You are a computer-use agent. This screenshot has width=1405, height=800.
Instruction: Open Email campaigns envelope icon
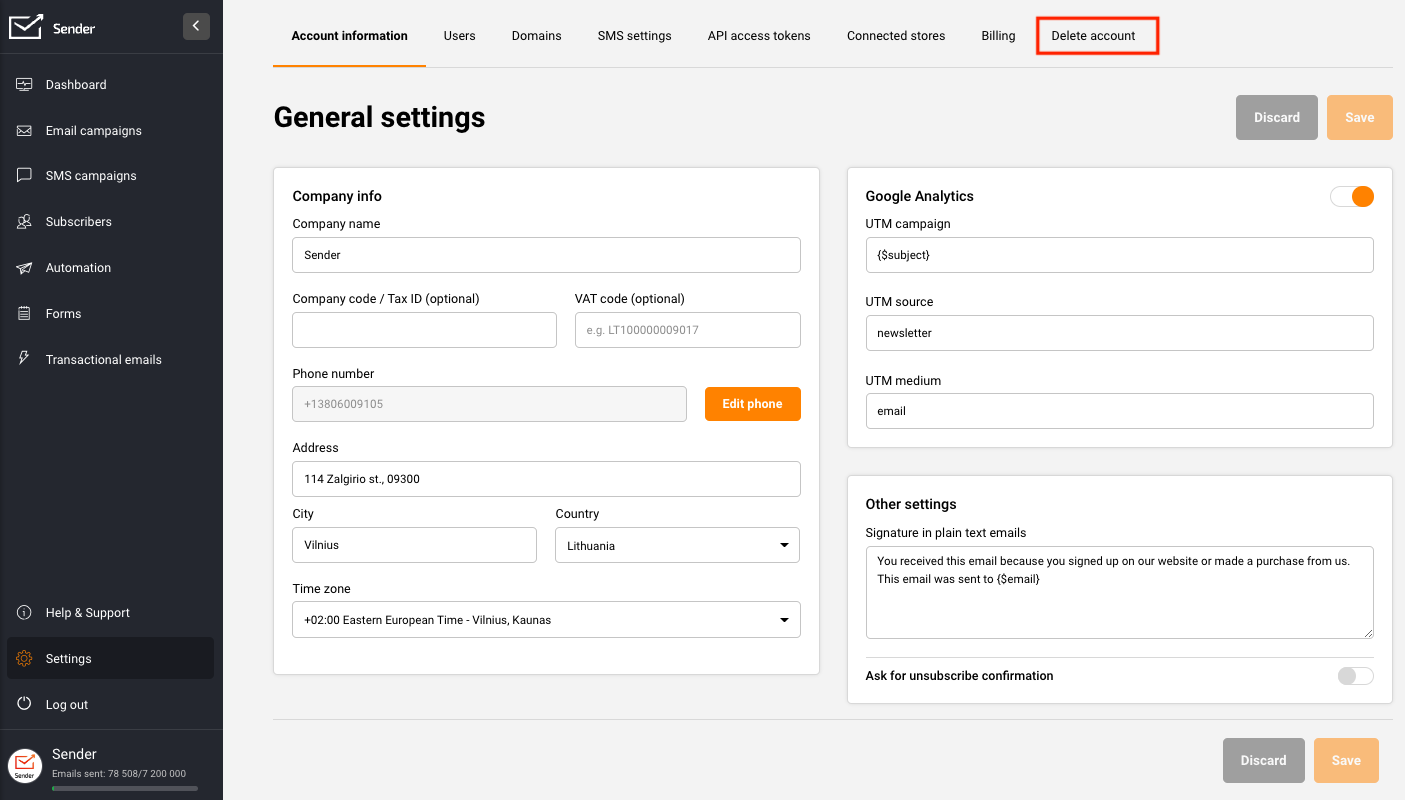click(25, 131)
